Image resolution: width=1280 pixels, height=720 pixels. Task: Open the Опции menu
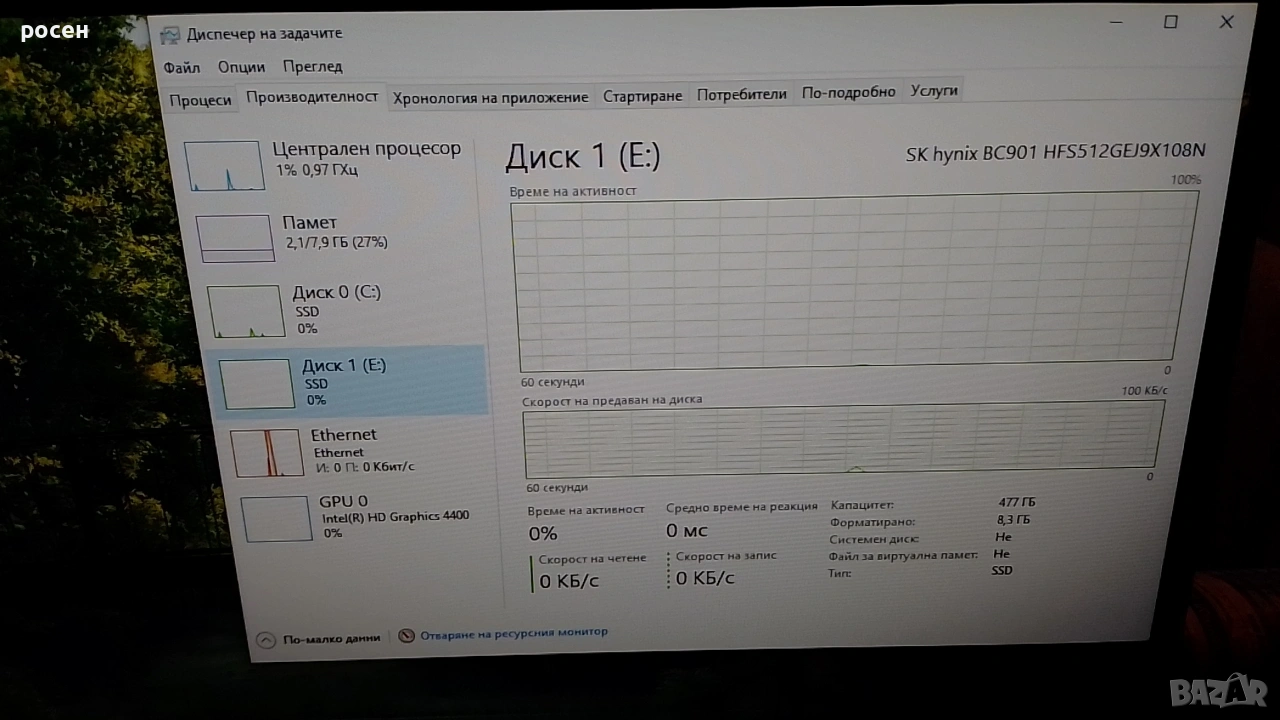(241, 67)
